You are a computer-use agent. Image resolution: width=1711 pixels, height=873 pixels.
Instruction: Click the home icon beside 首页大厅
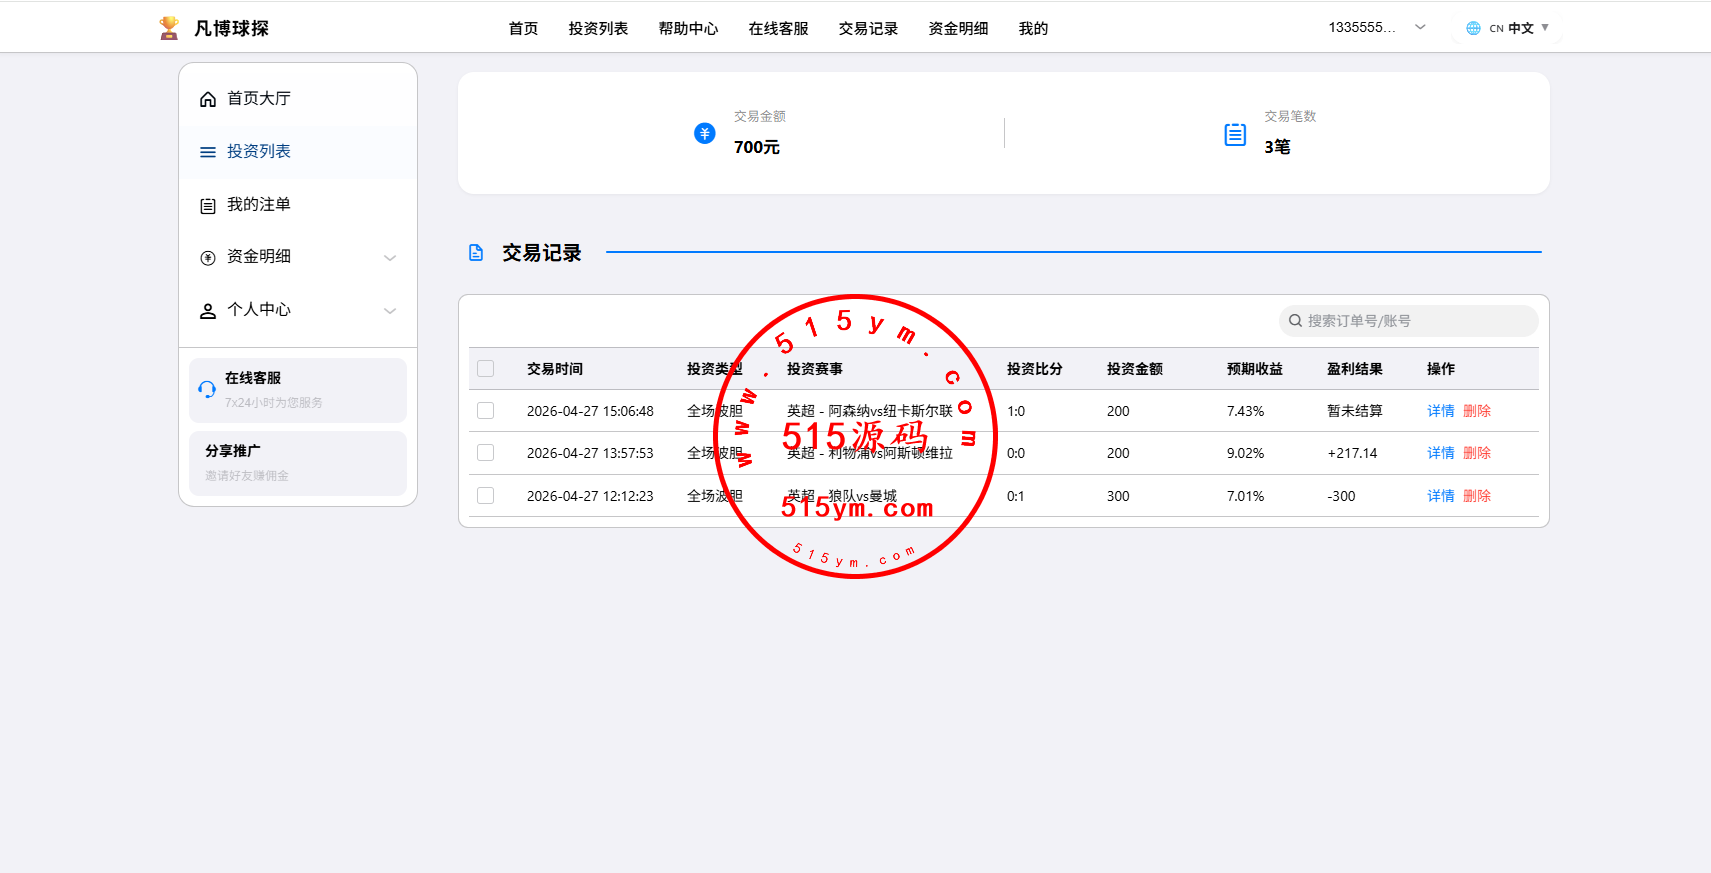click(x=208, y=99)
